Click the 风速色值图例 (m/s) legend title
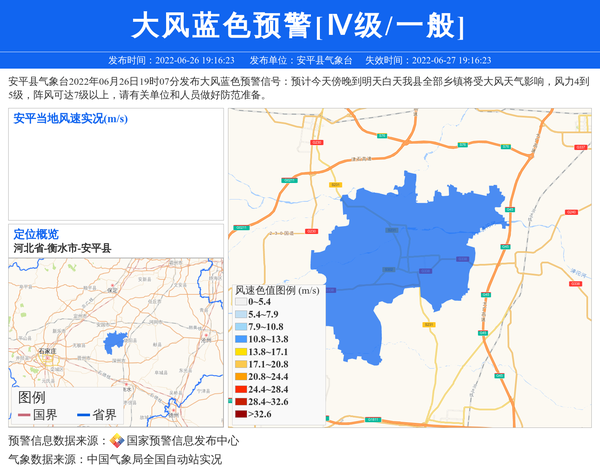 [277, 290]
